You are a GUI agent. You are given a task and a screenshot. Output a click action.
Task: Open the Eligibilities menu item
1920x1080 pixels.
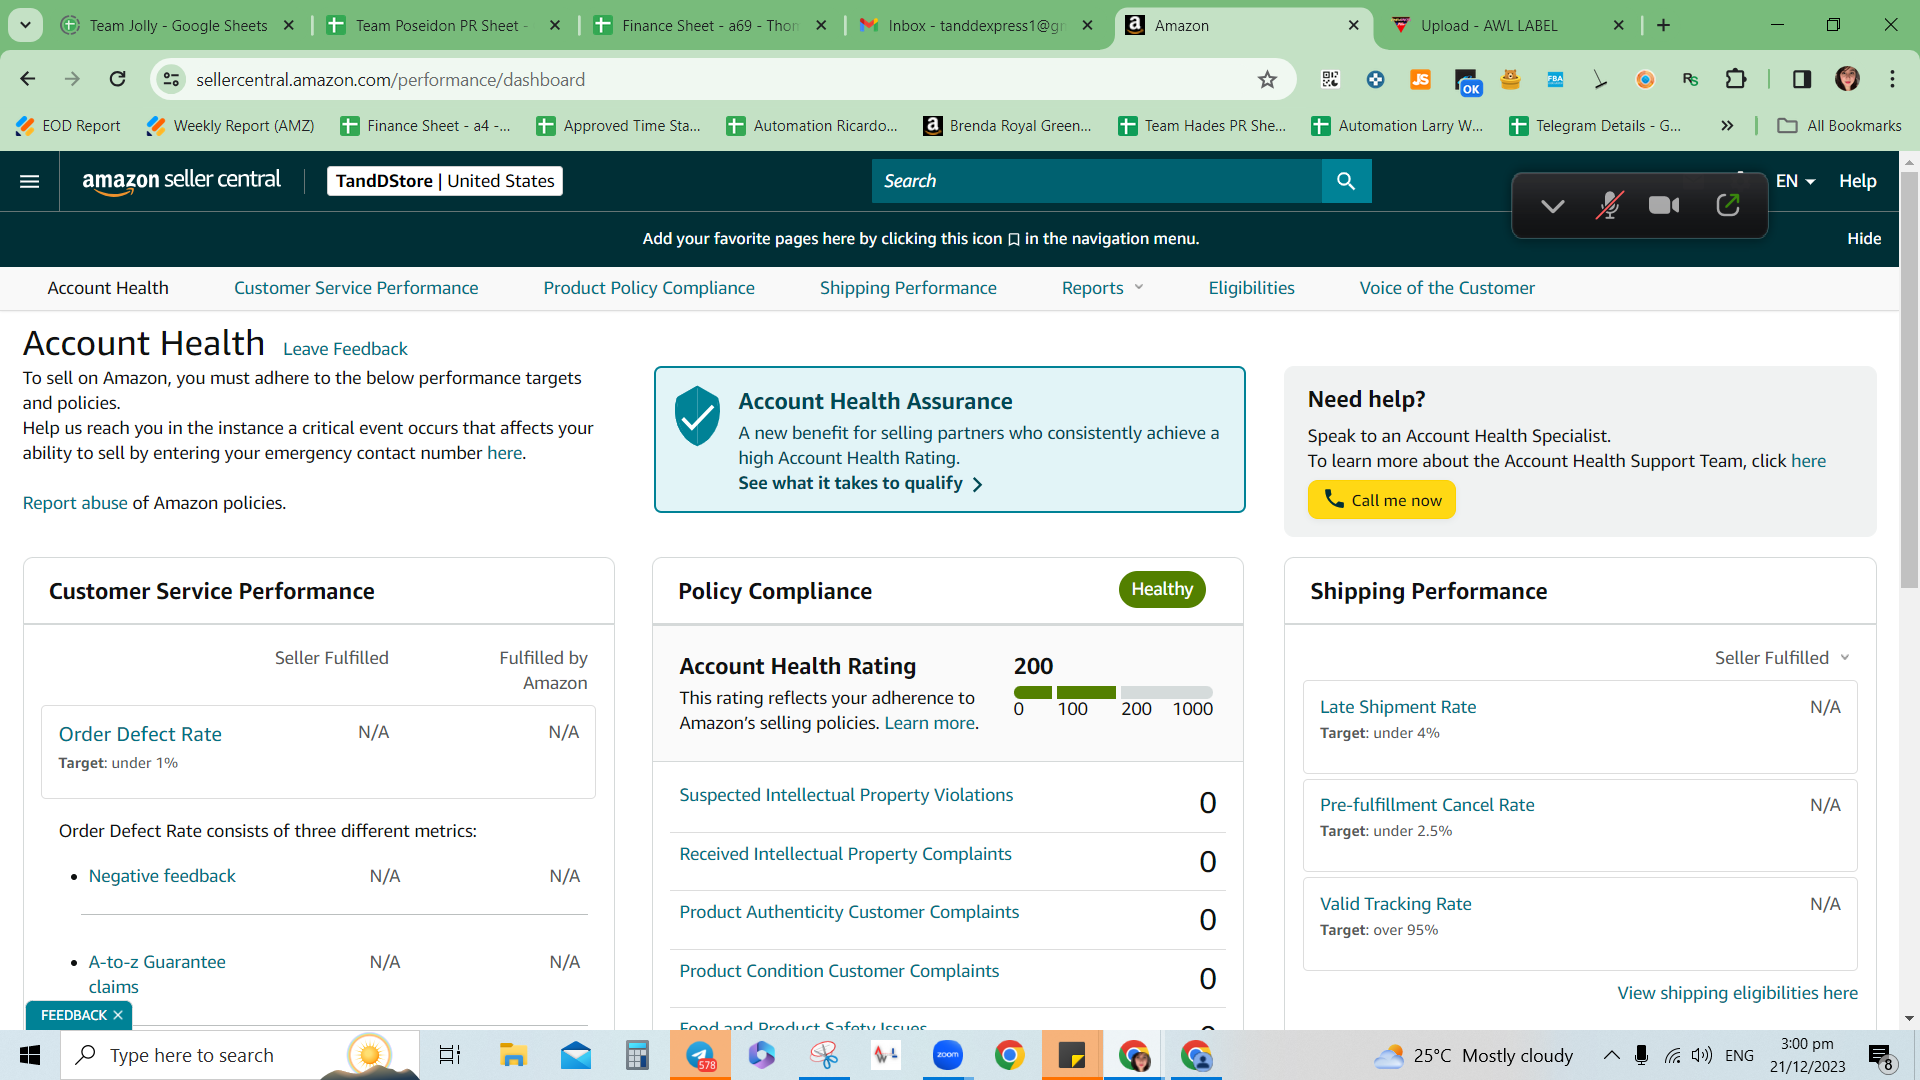point(1251,288)
